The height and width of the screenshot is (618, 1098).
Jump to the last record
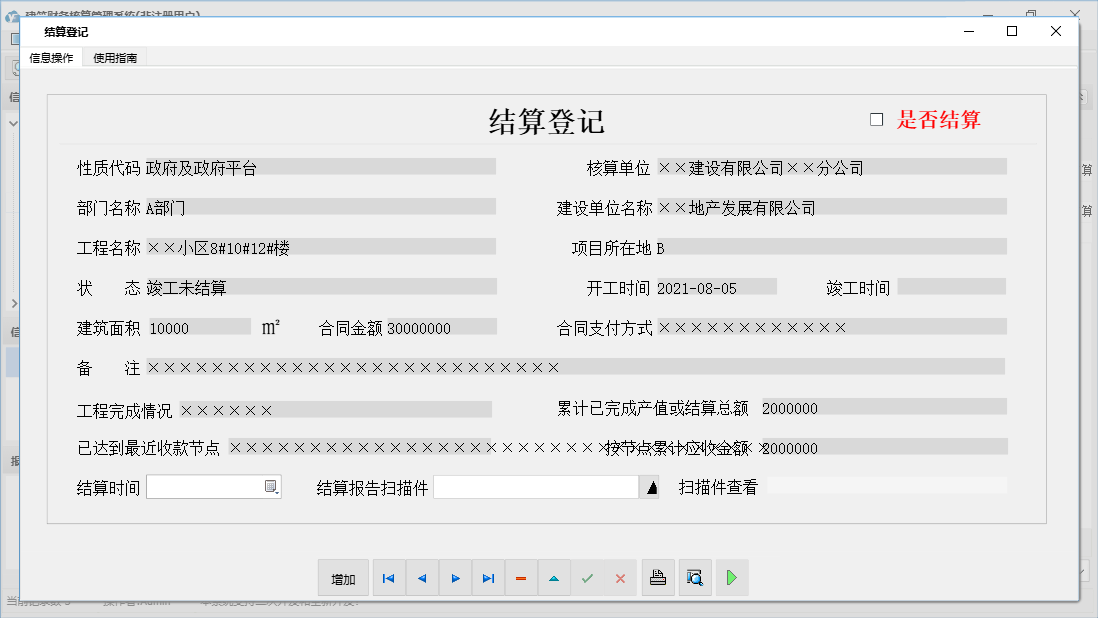pos(488,578)
